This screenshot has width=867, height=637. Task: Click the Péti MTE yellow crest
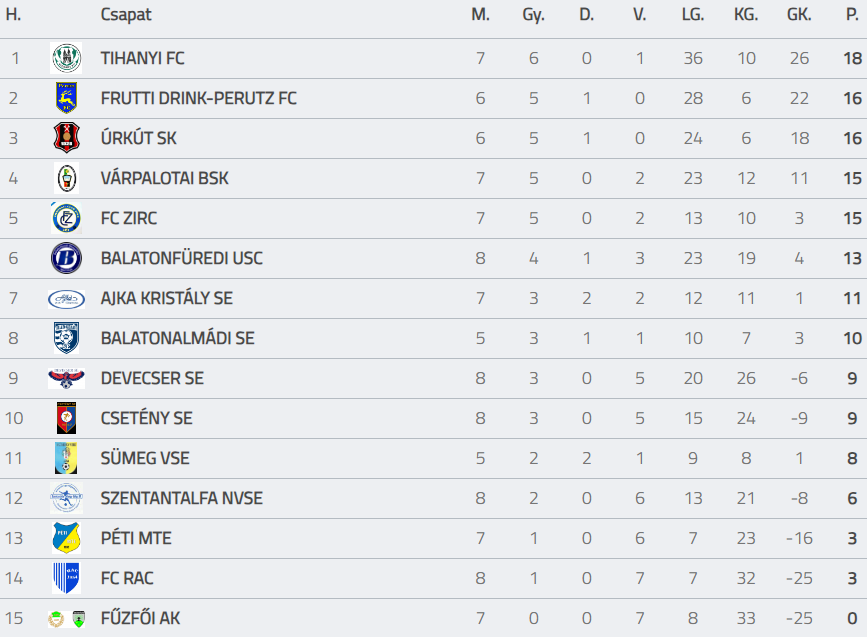(x=66, y=538)
